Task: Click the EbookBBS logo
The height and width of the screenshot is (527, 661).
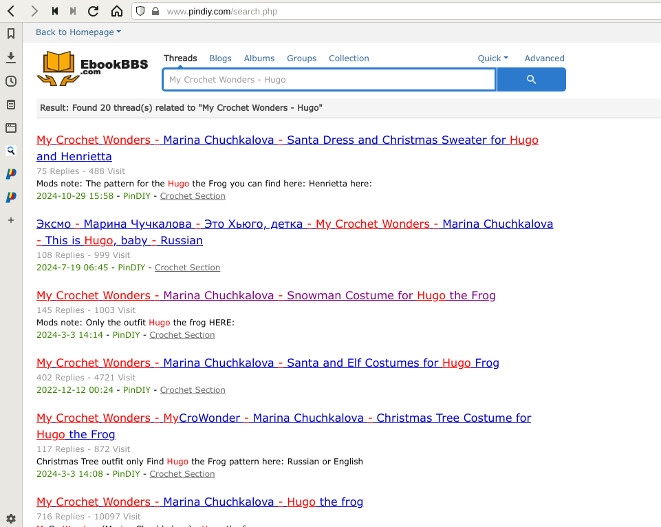Action: click(93, 67)
